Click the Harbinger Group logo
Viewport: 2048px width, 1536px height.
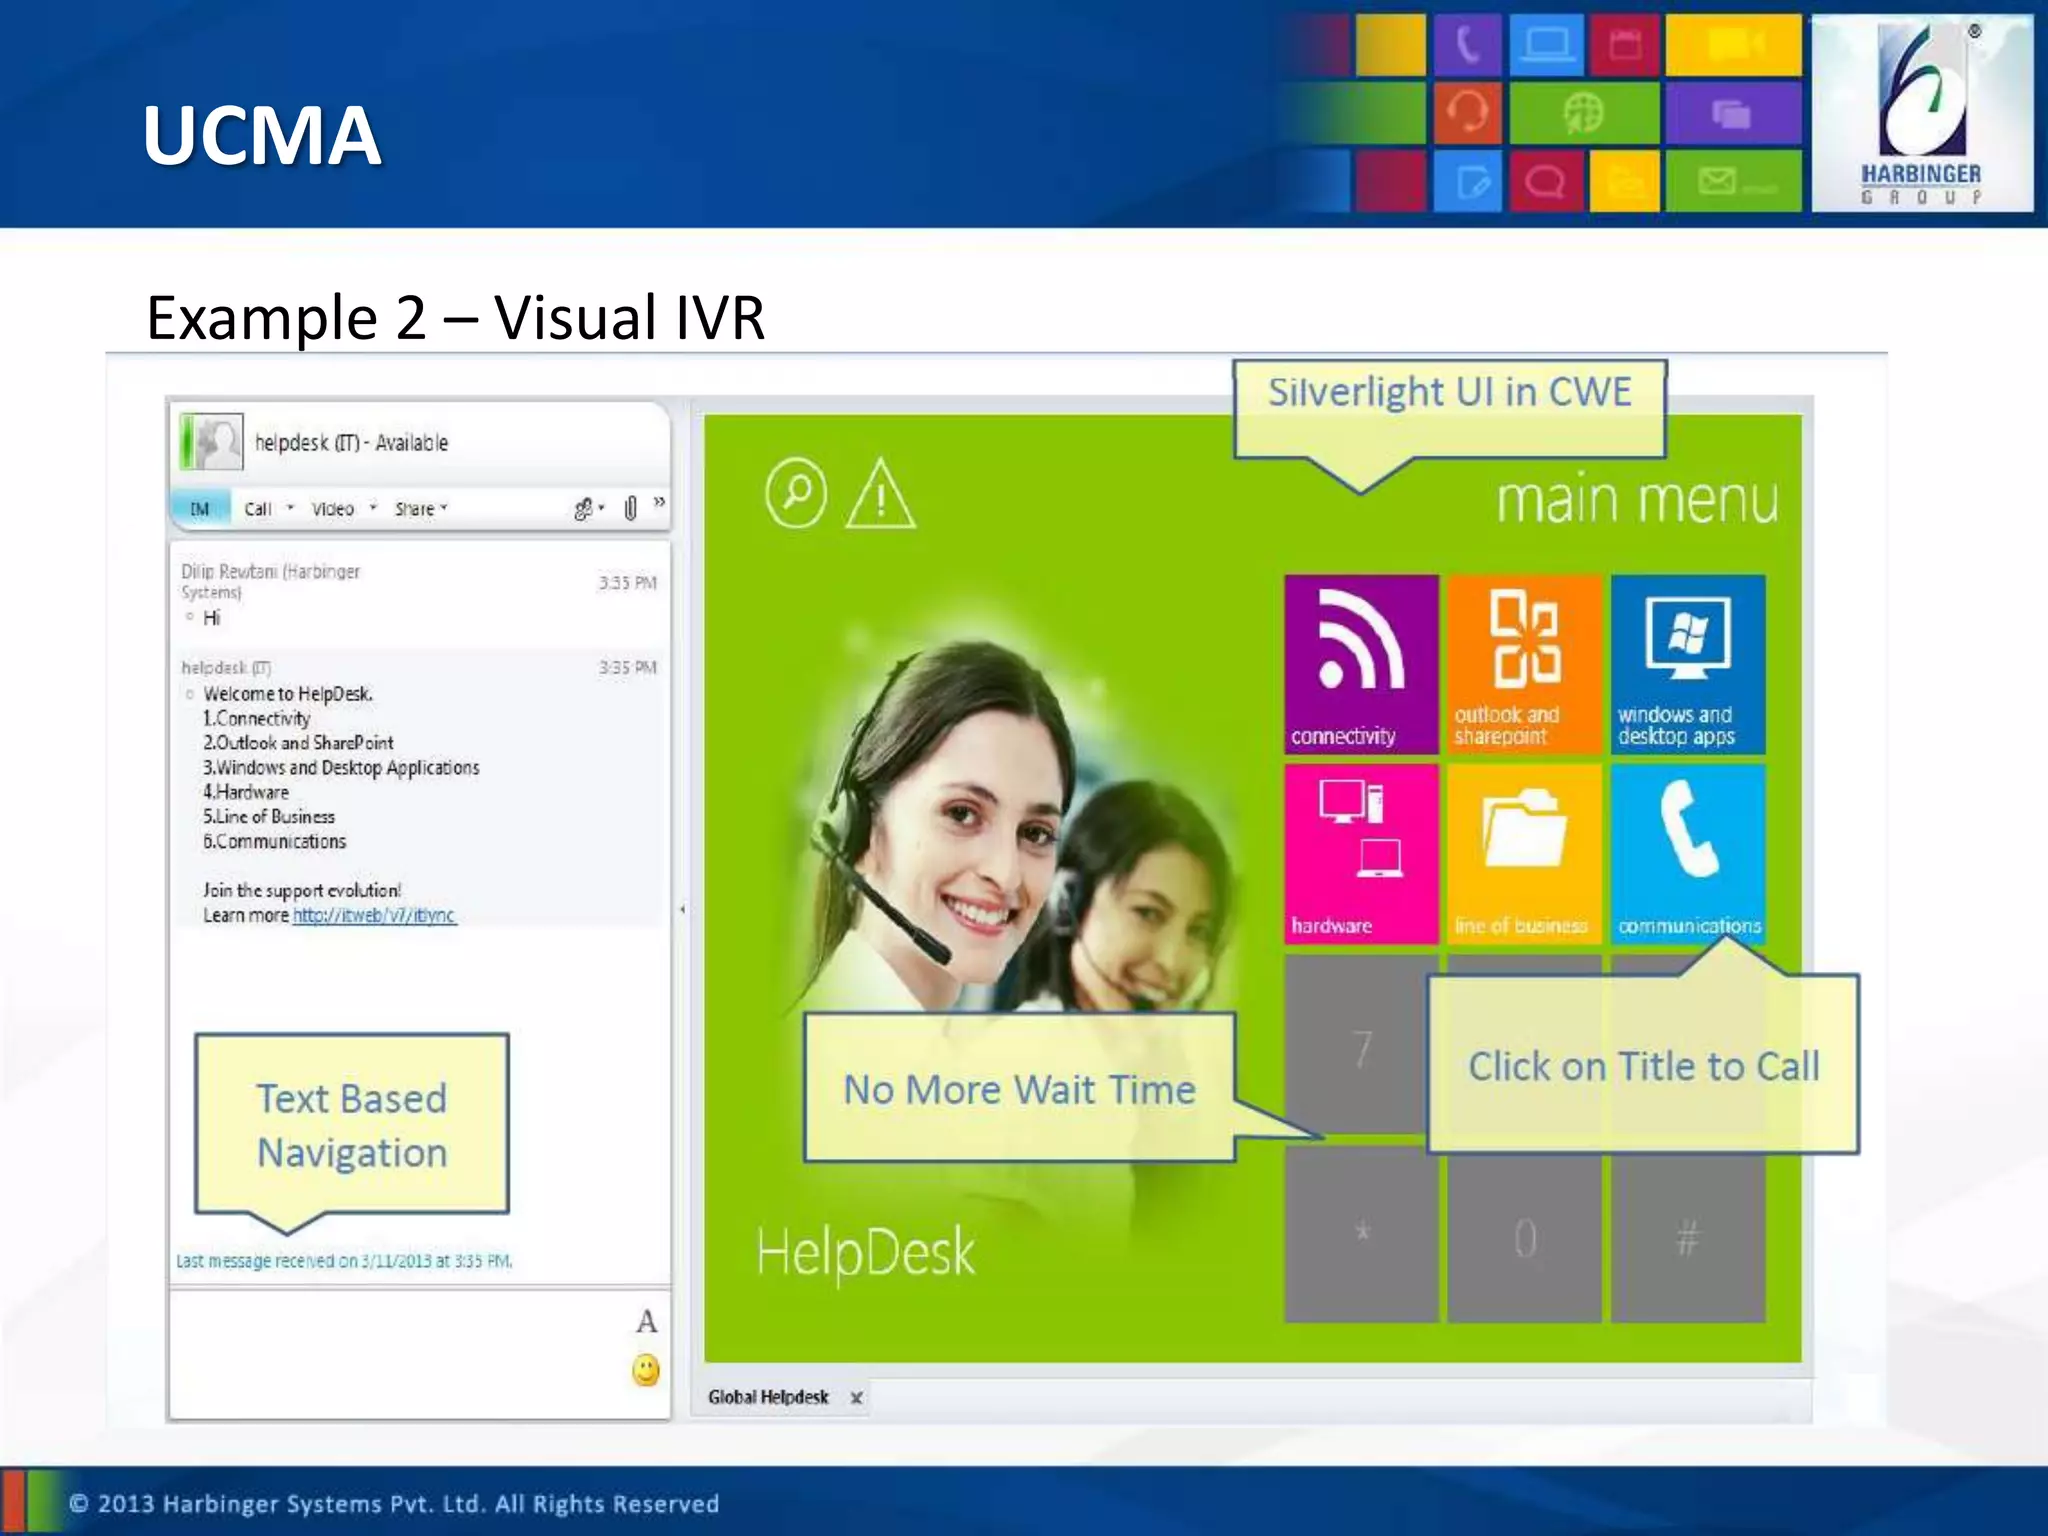[1921, 113]
